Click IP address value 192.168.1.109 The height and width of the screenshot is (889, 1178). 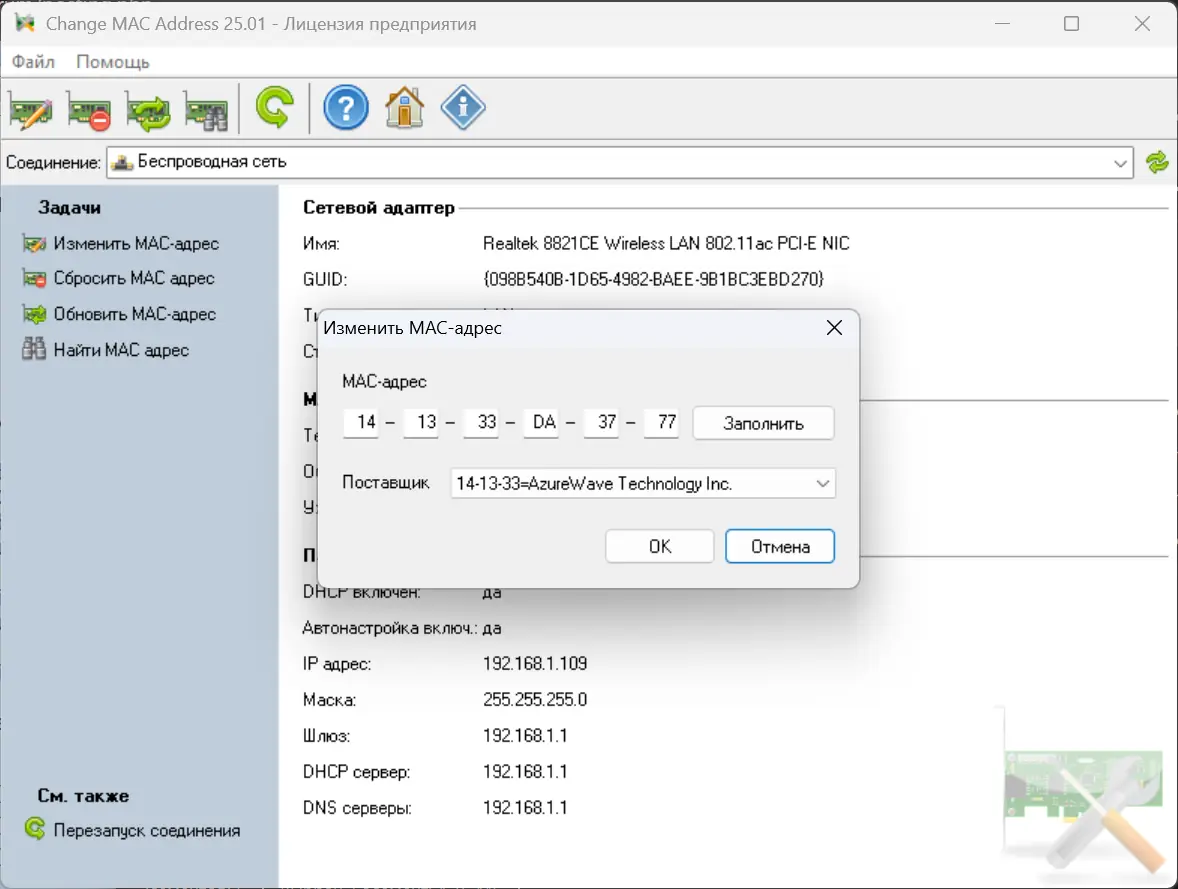coord(535,664)
